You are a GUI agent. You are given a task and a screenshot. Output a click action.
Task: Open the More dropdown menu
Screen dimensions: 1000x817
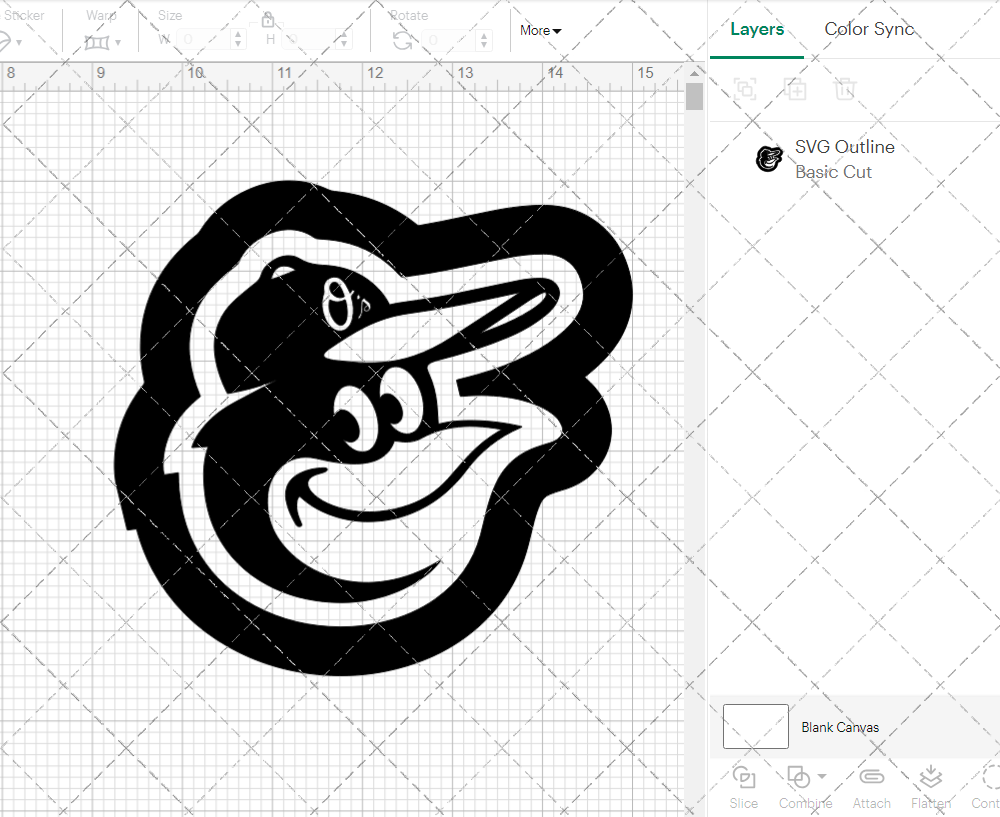click(x=540, y=31)
